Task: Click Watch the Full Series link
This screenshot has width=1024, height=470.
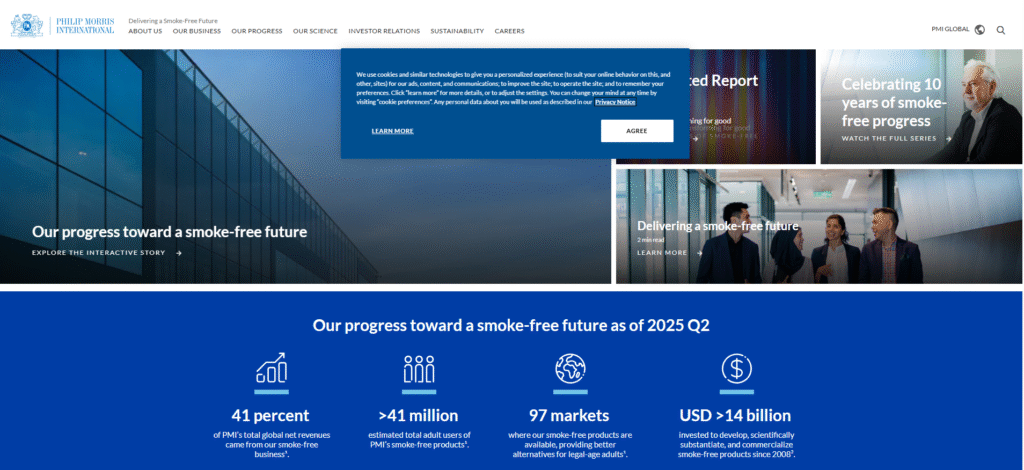Action: [x=889, y=138]
